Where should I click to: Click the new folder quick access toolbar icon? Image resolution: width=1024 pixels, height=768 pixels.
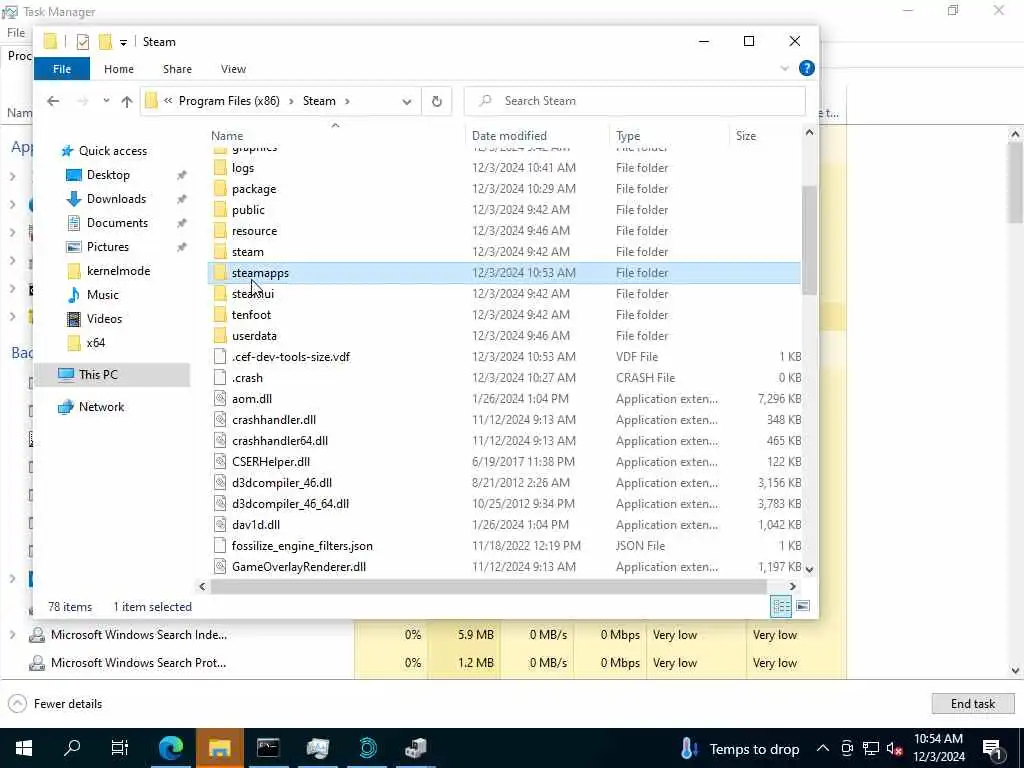pos(104,42)
